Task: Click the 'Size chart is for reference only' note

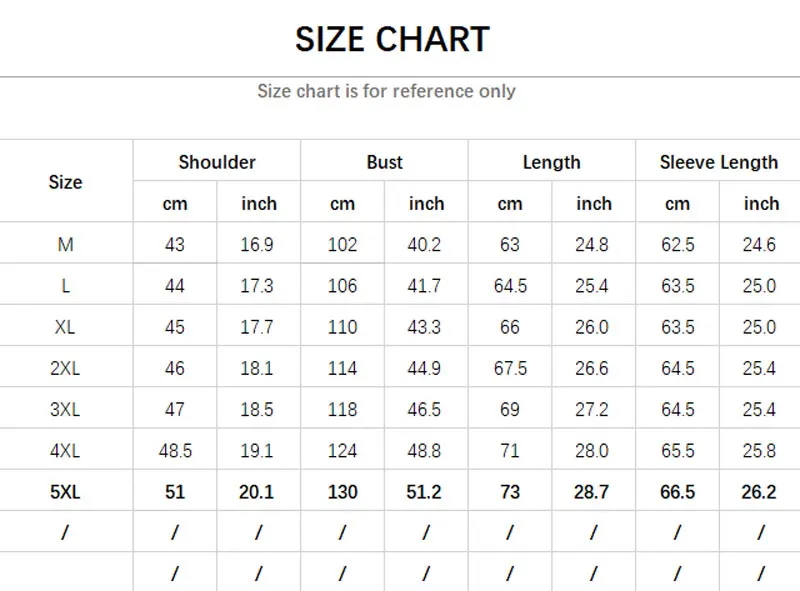Action: 386,91
